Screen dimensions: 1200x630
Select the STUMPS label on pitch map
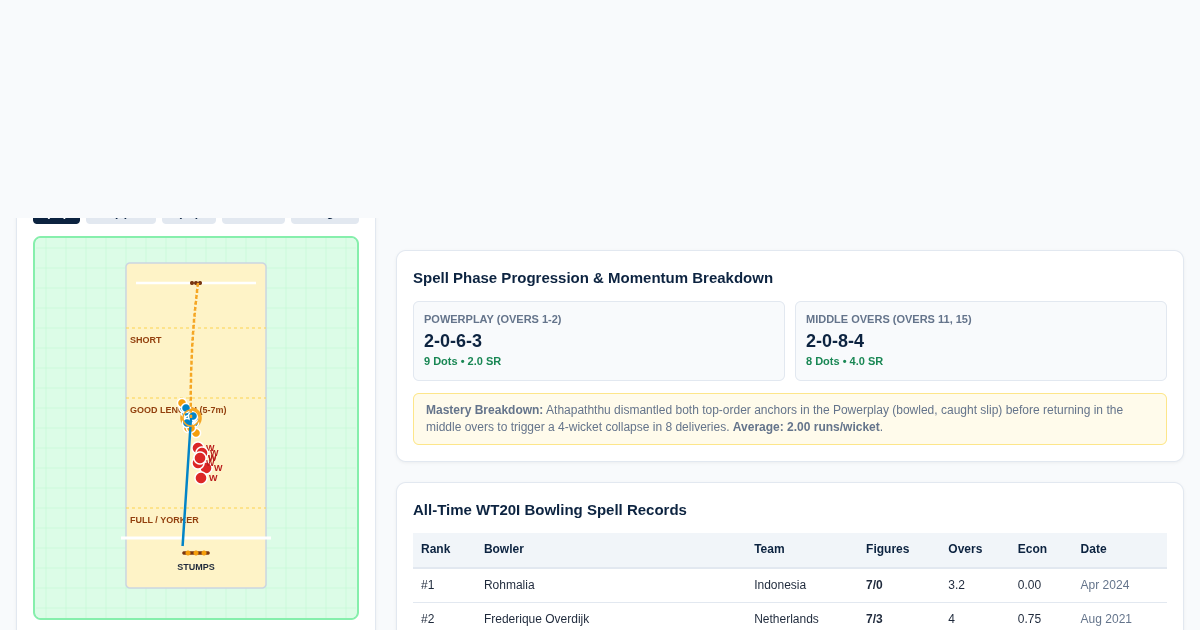(x=196, y=567)
